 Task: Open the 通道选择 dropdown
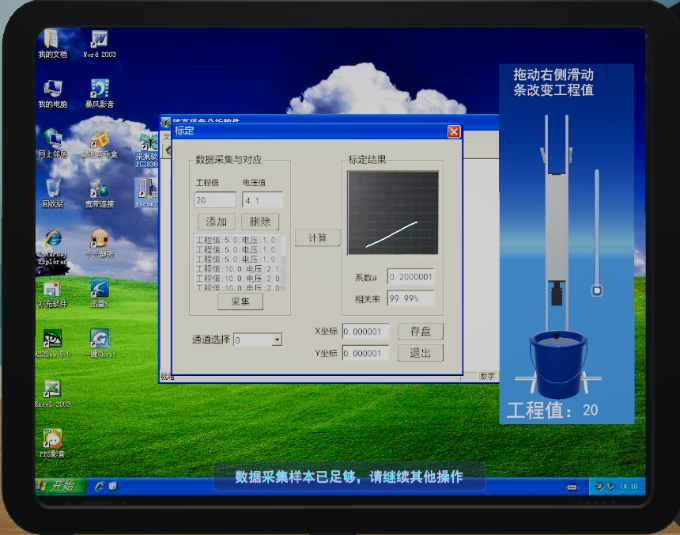click(x=276, y=340)
